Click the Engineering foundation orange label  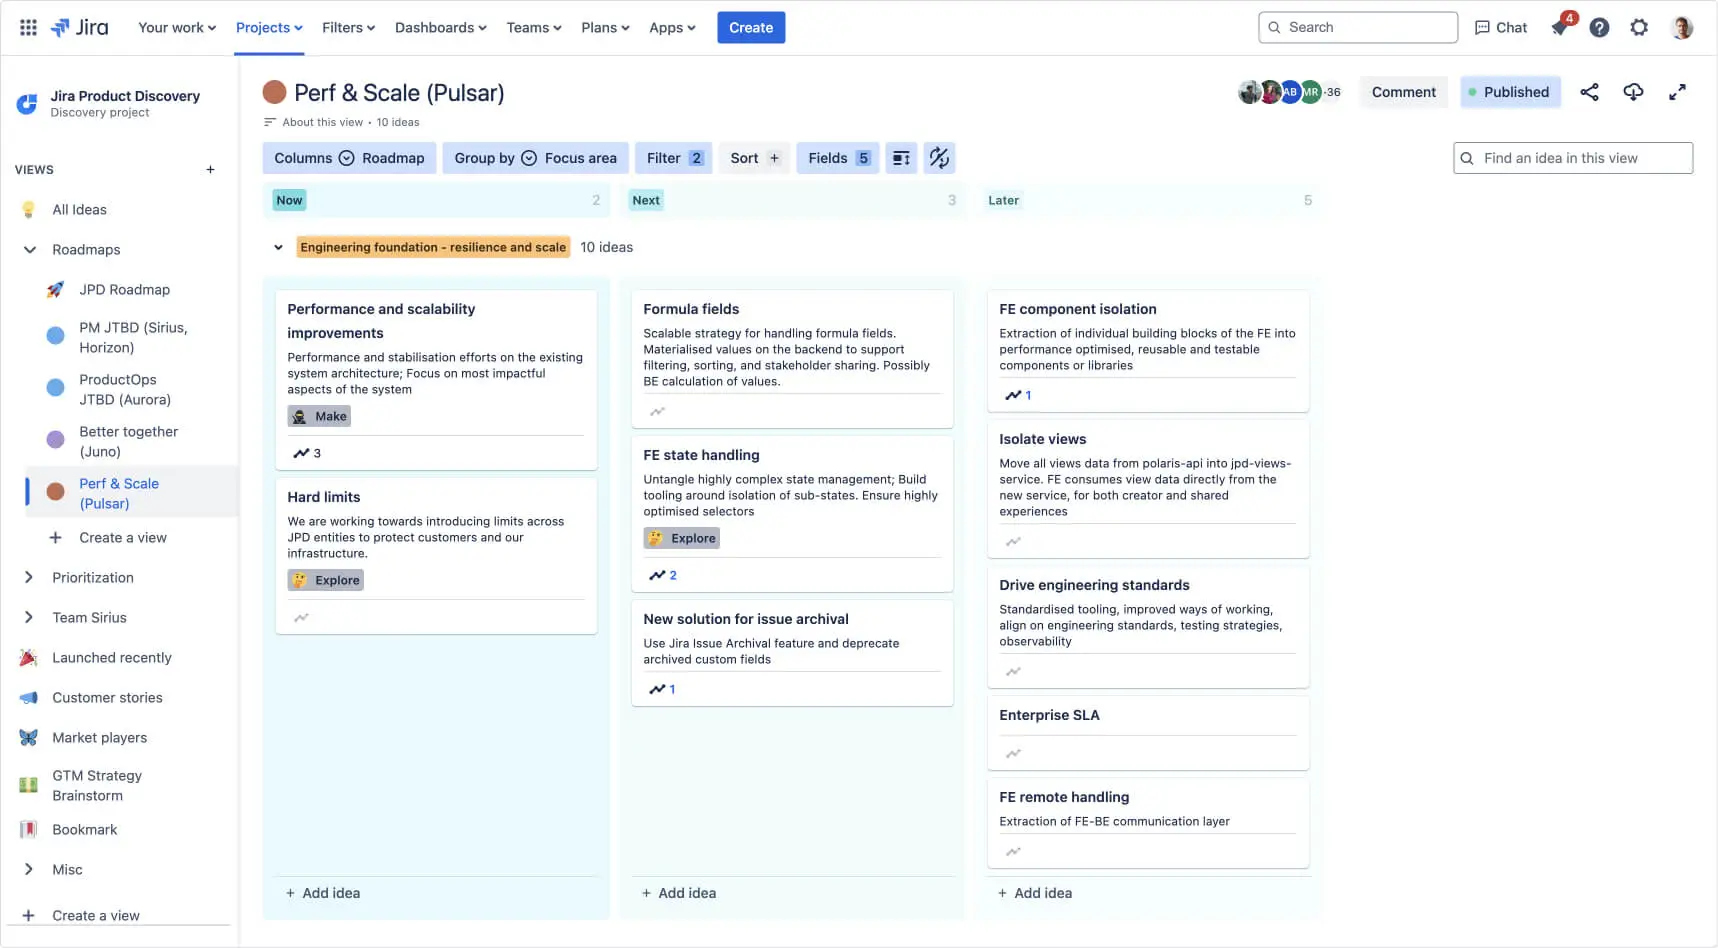coord(433,247)
